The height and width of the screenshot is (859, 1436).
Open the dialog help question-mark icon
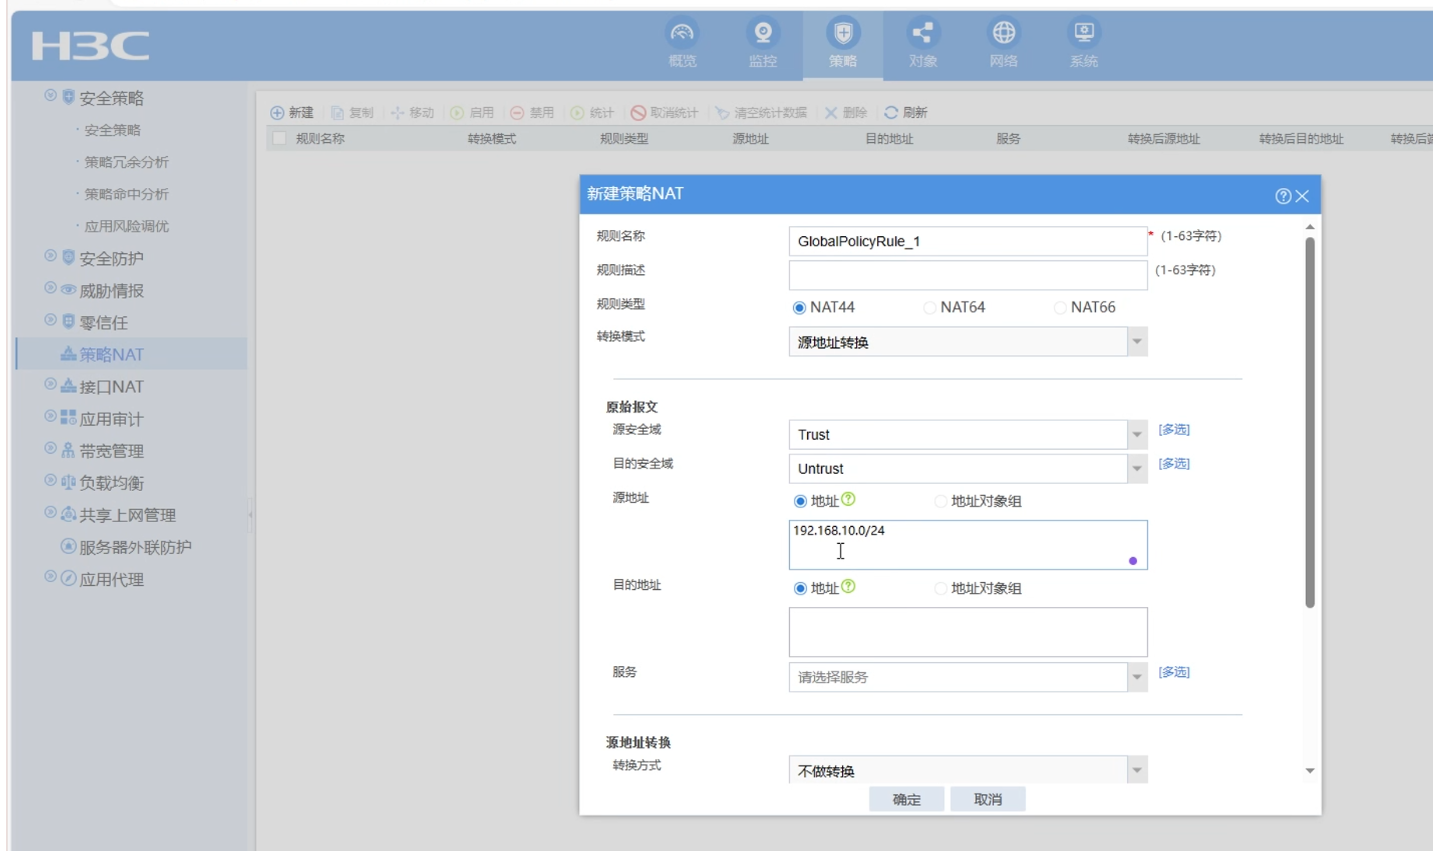click(1283, 196)
